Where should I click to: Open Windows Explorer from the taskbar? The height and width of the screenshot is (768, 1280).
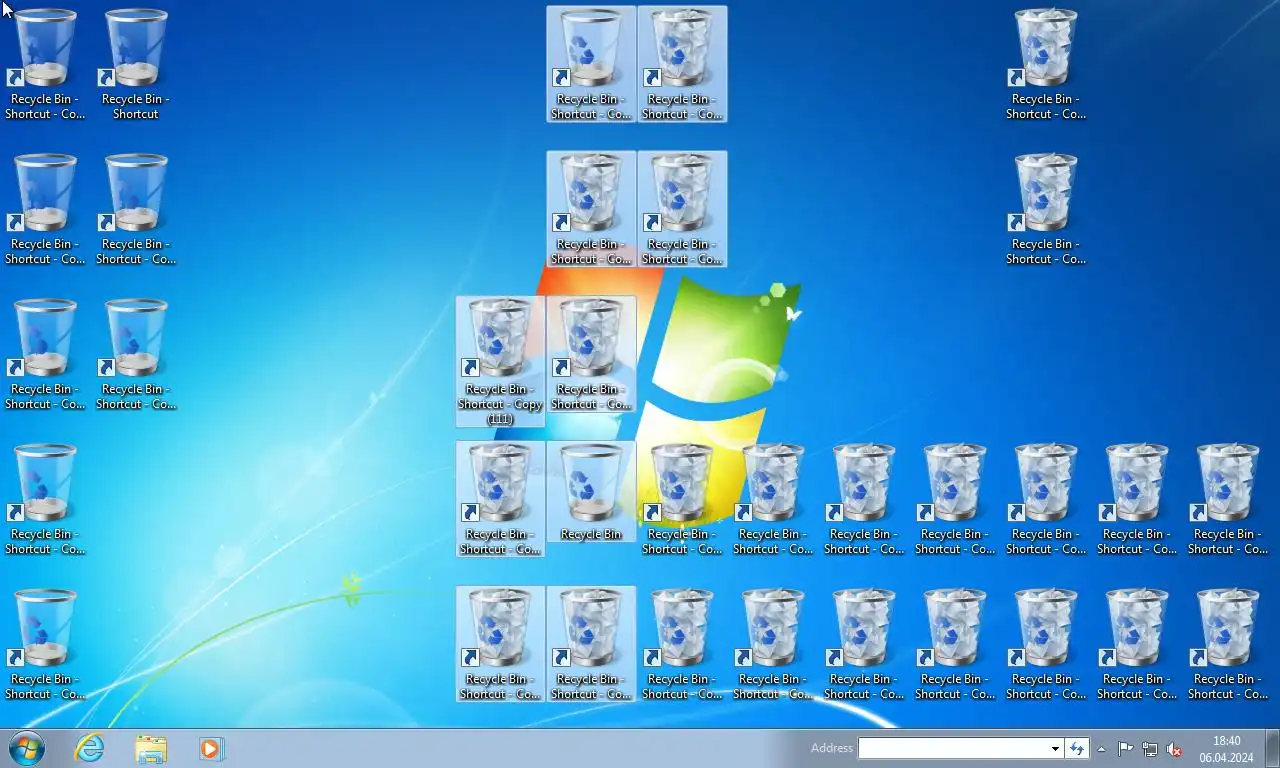tap(151, 748)
